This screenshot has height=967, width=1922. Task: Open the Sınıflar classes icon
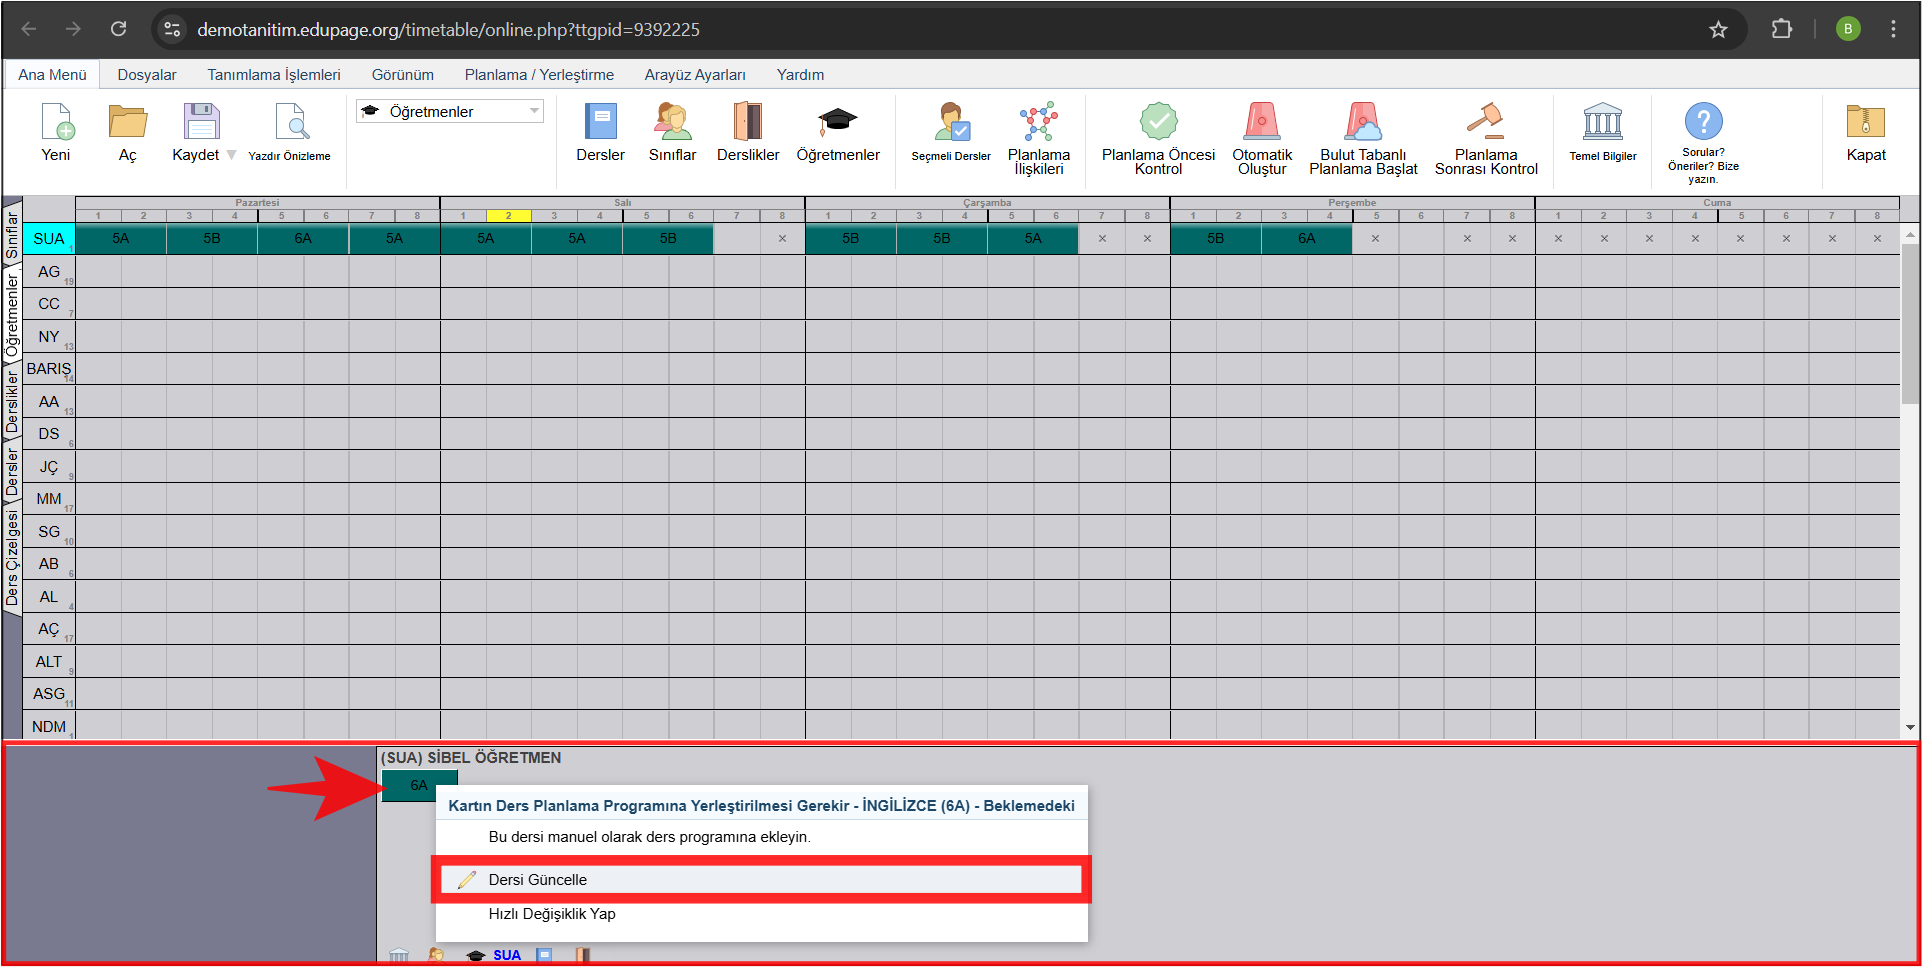click(x=672, y=122)
